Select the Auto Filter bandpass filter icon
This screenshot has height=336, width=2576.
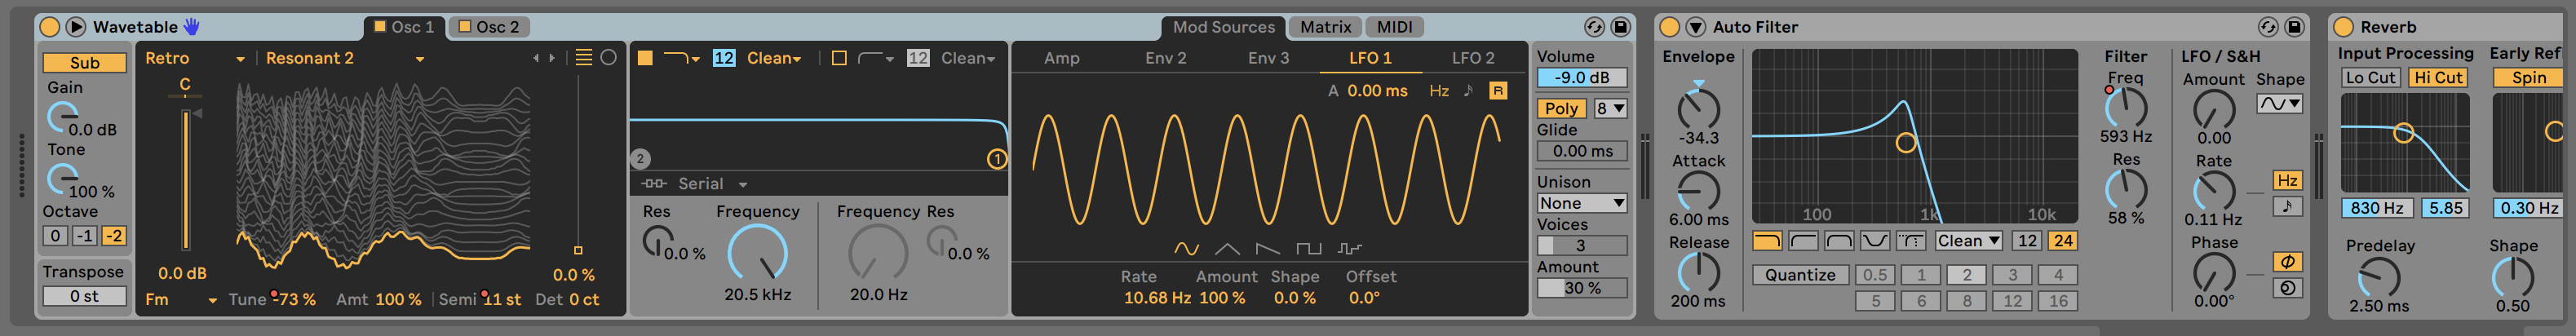click(1839, 241)
